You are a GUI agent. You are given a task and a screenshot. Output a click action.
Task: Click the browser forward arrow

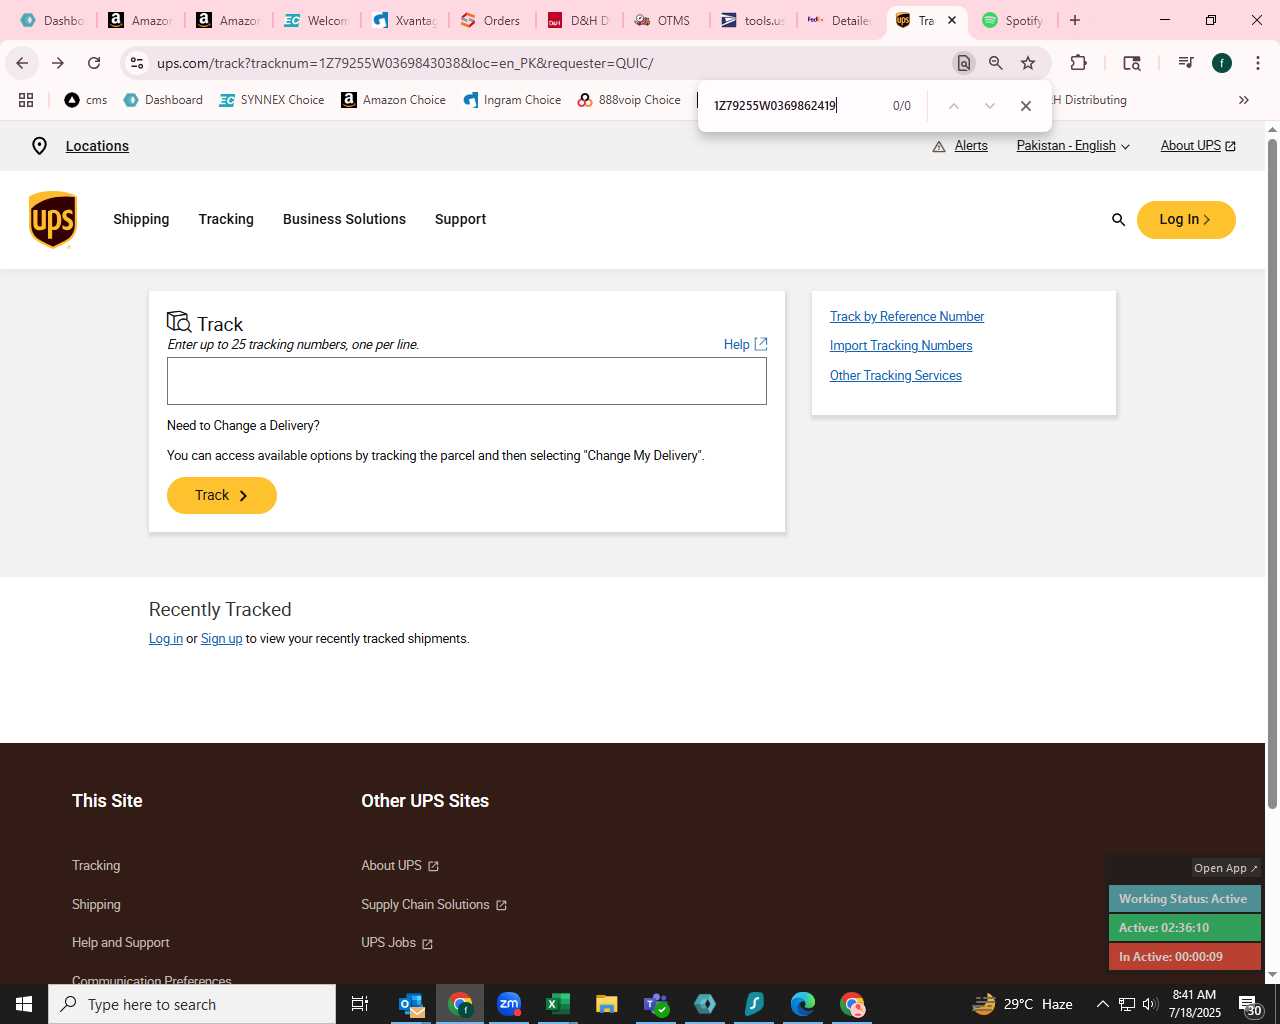[x=58, y=63]
